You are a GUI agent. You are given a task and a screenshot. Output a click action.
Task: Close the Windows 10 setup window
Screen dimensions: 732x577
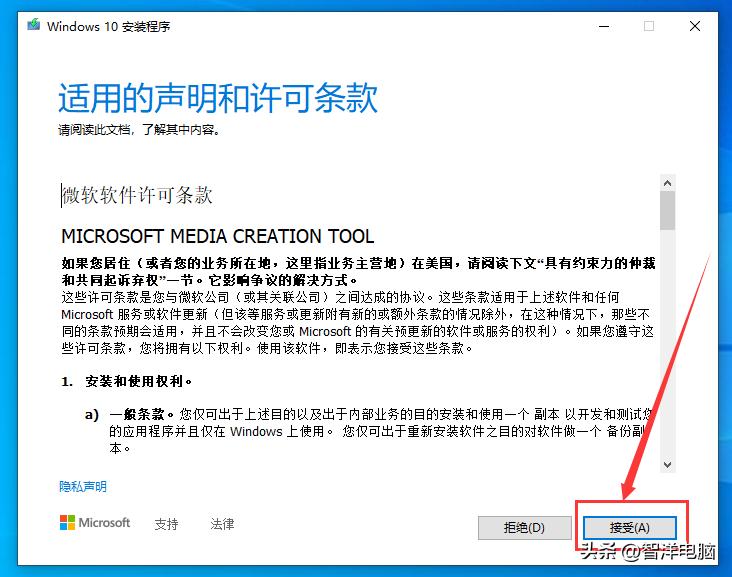(x=695, y=26)
